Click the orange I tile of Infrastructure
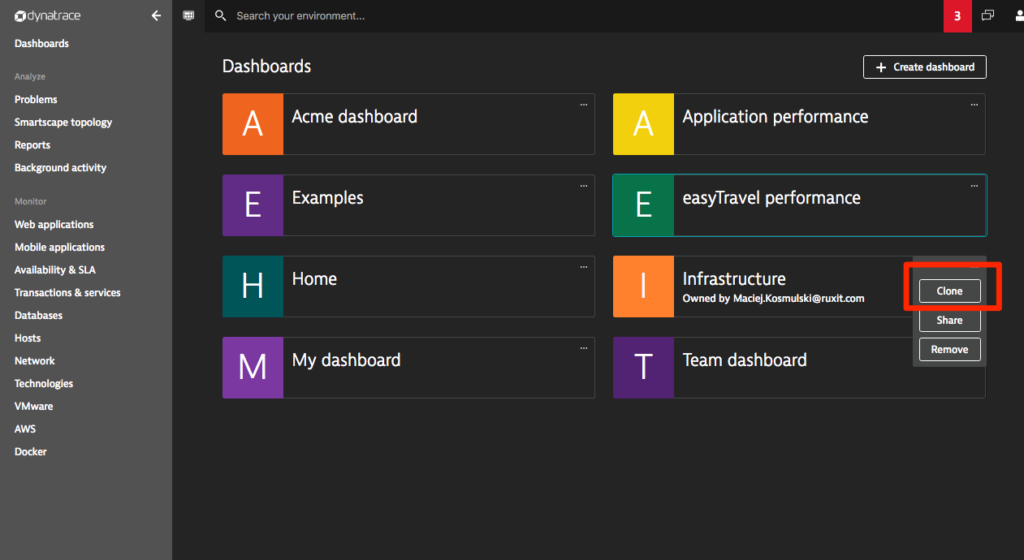This screenshot has width=1024, height=560. (x=643, y=287)
